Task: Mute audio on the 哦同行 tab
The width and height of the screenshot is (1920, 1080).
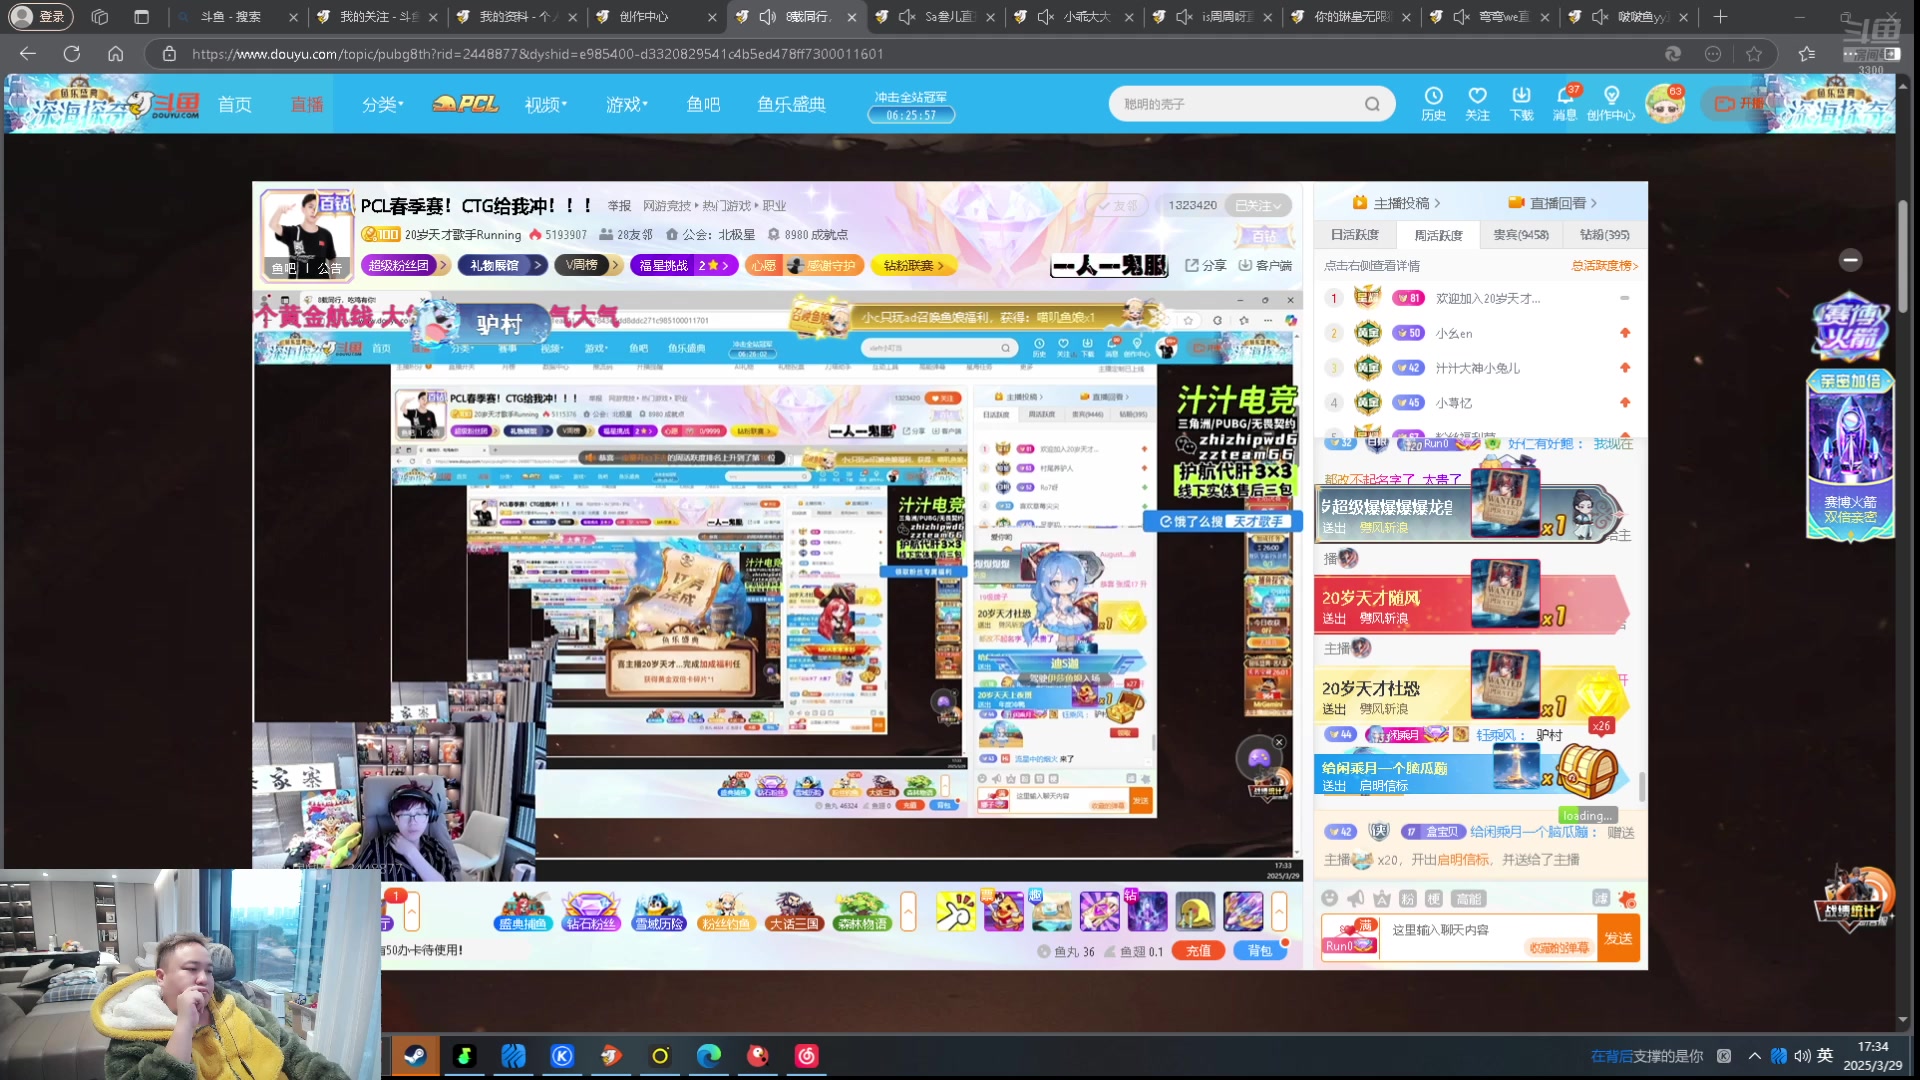Action: point(768,17)
